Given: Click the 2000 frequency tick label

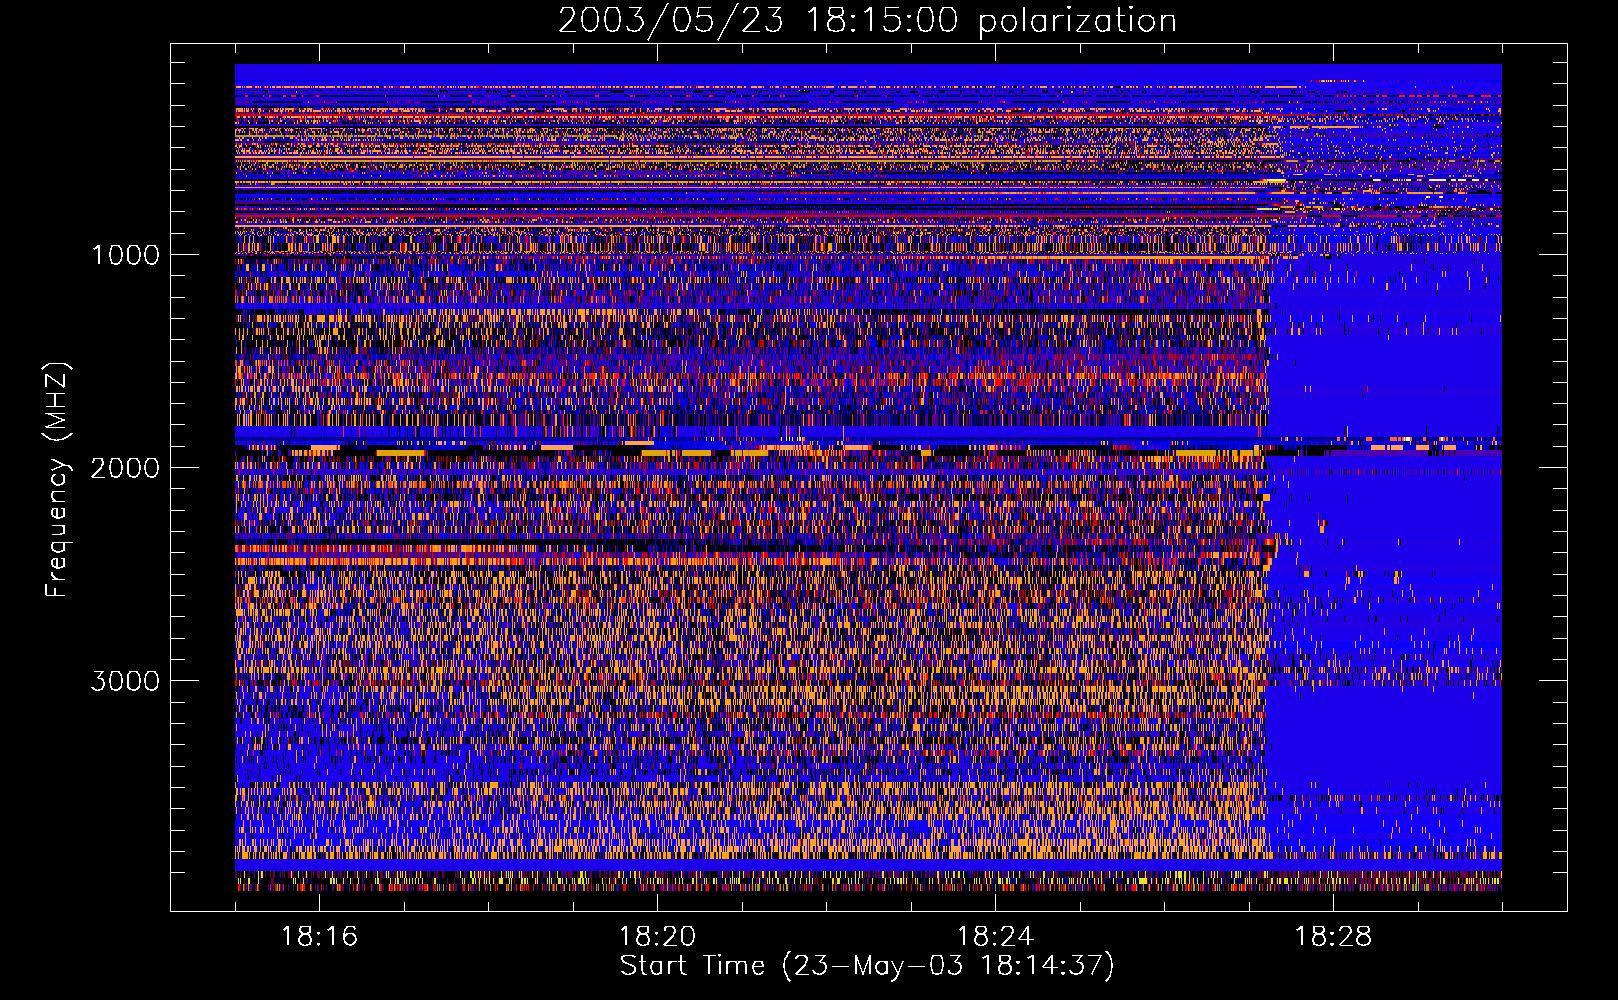Looking at the screenshot, I should (x=125, y=468).
